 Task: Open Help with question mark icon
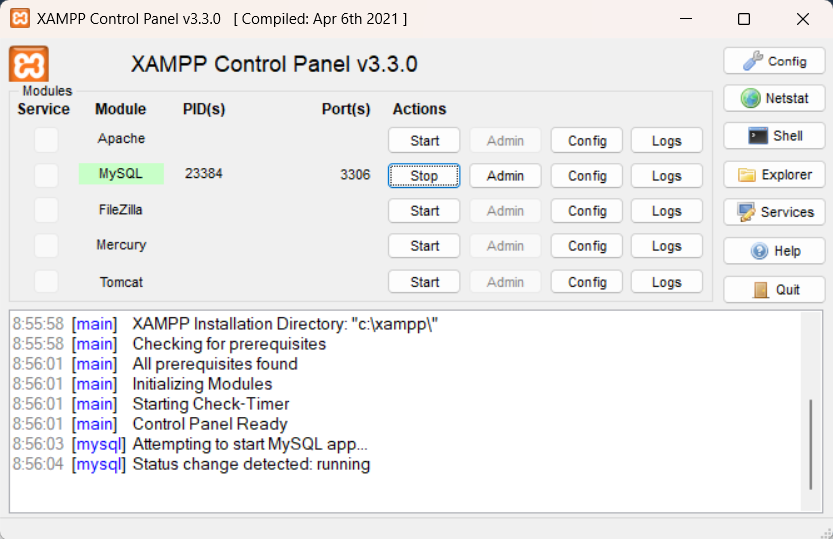point(774,251)
